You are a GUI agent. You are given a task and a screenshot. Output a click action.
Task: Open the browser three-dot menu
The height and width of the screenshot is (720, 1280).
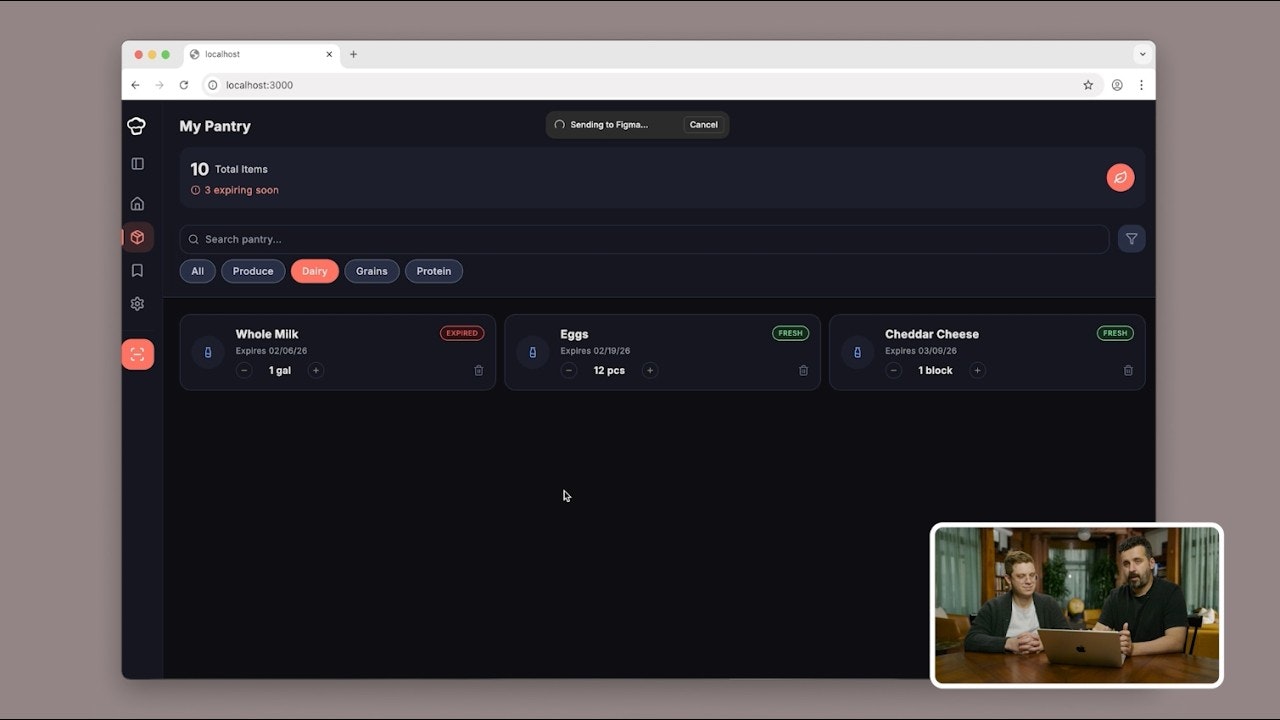[x=1141, y=85]
